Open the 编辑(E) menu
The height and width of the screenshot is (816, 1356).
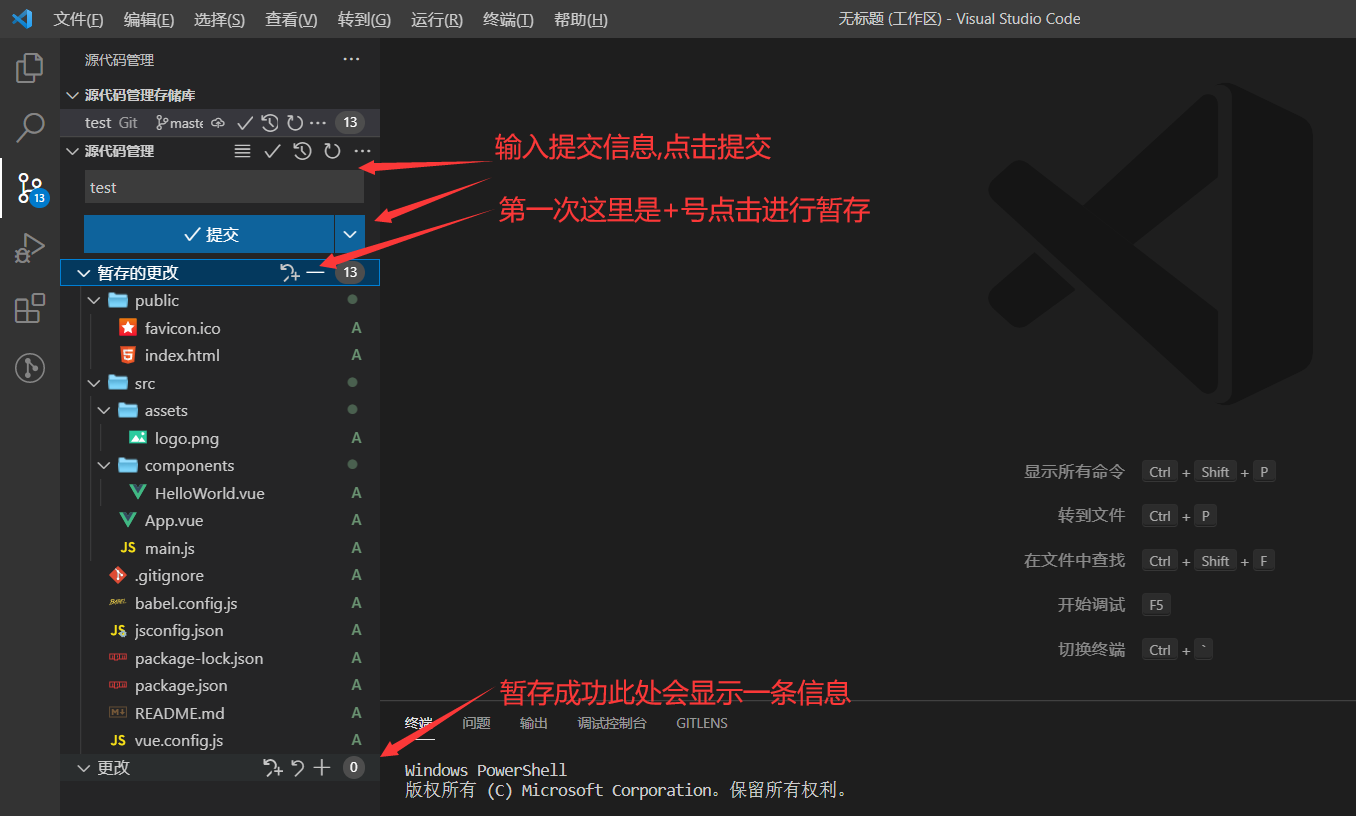149,19
